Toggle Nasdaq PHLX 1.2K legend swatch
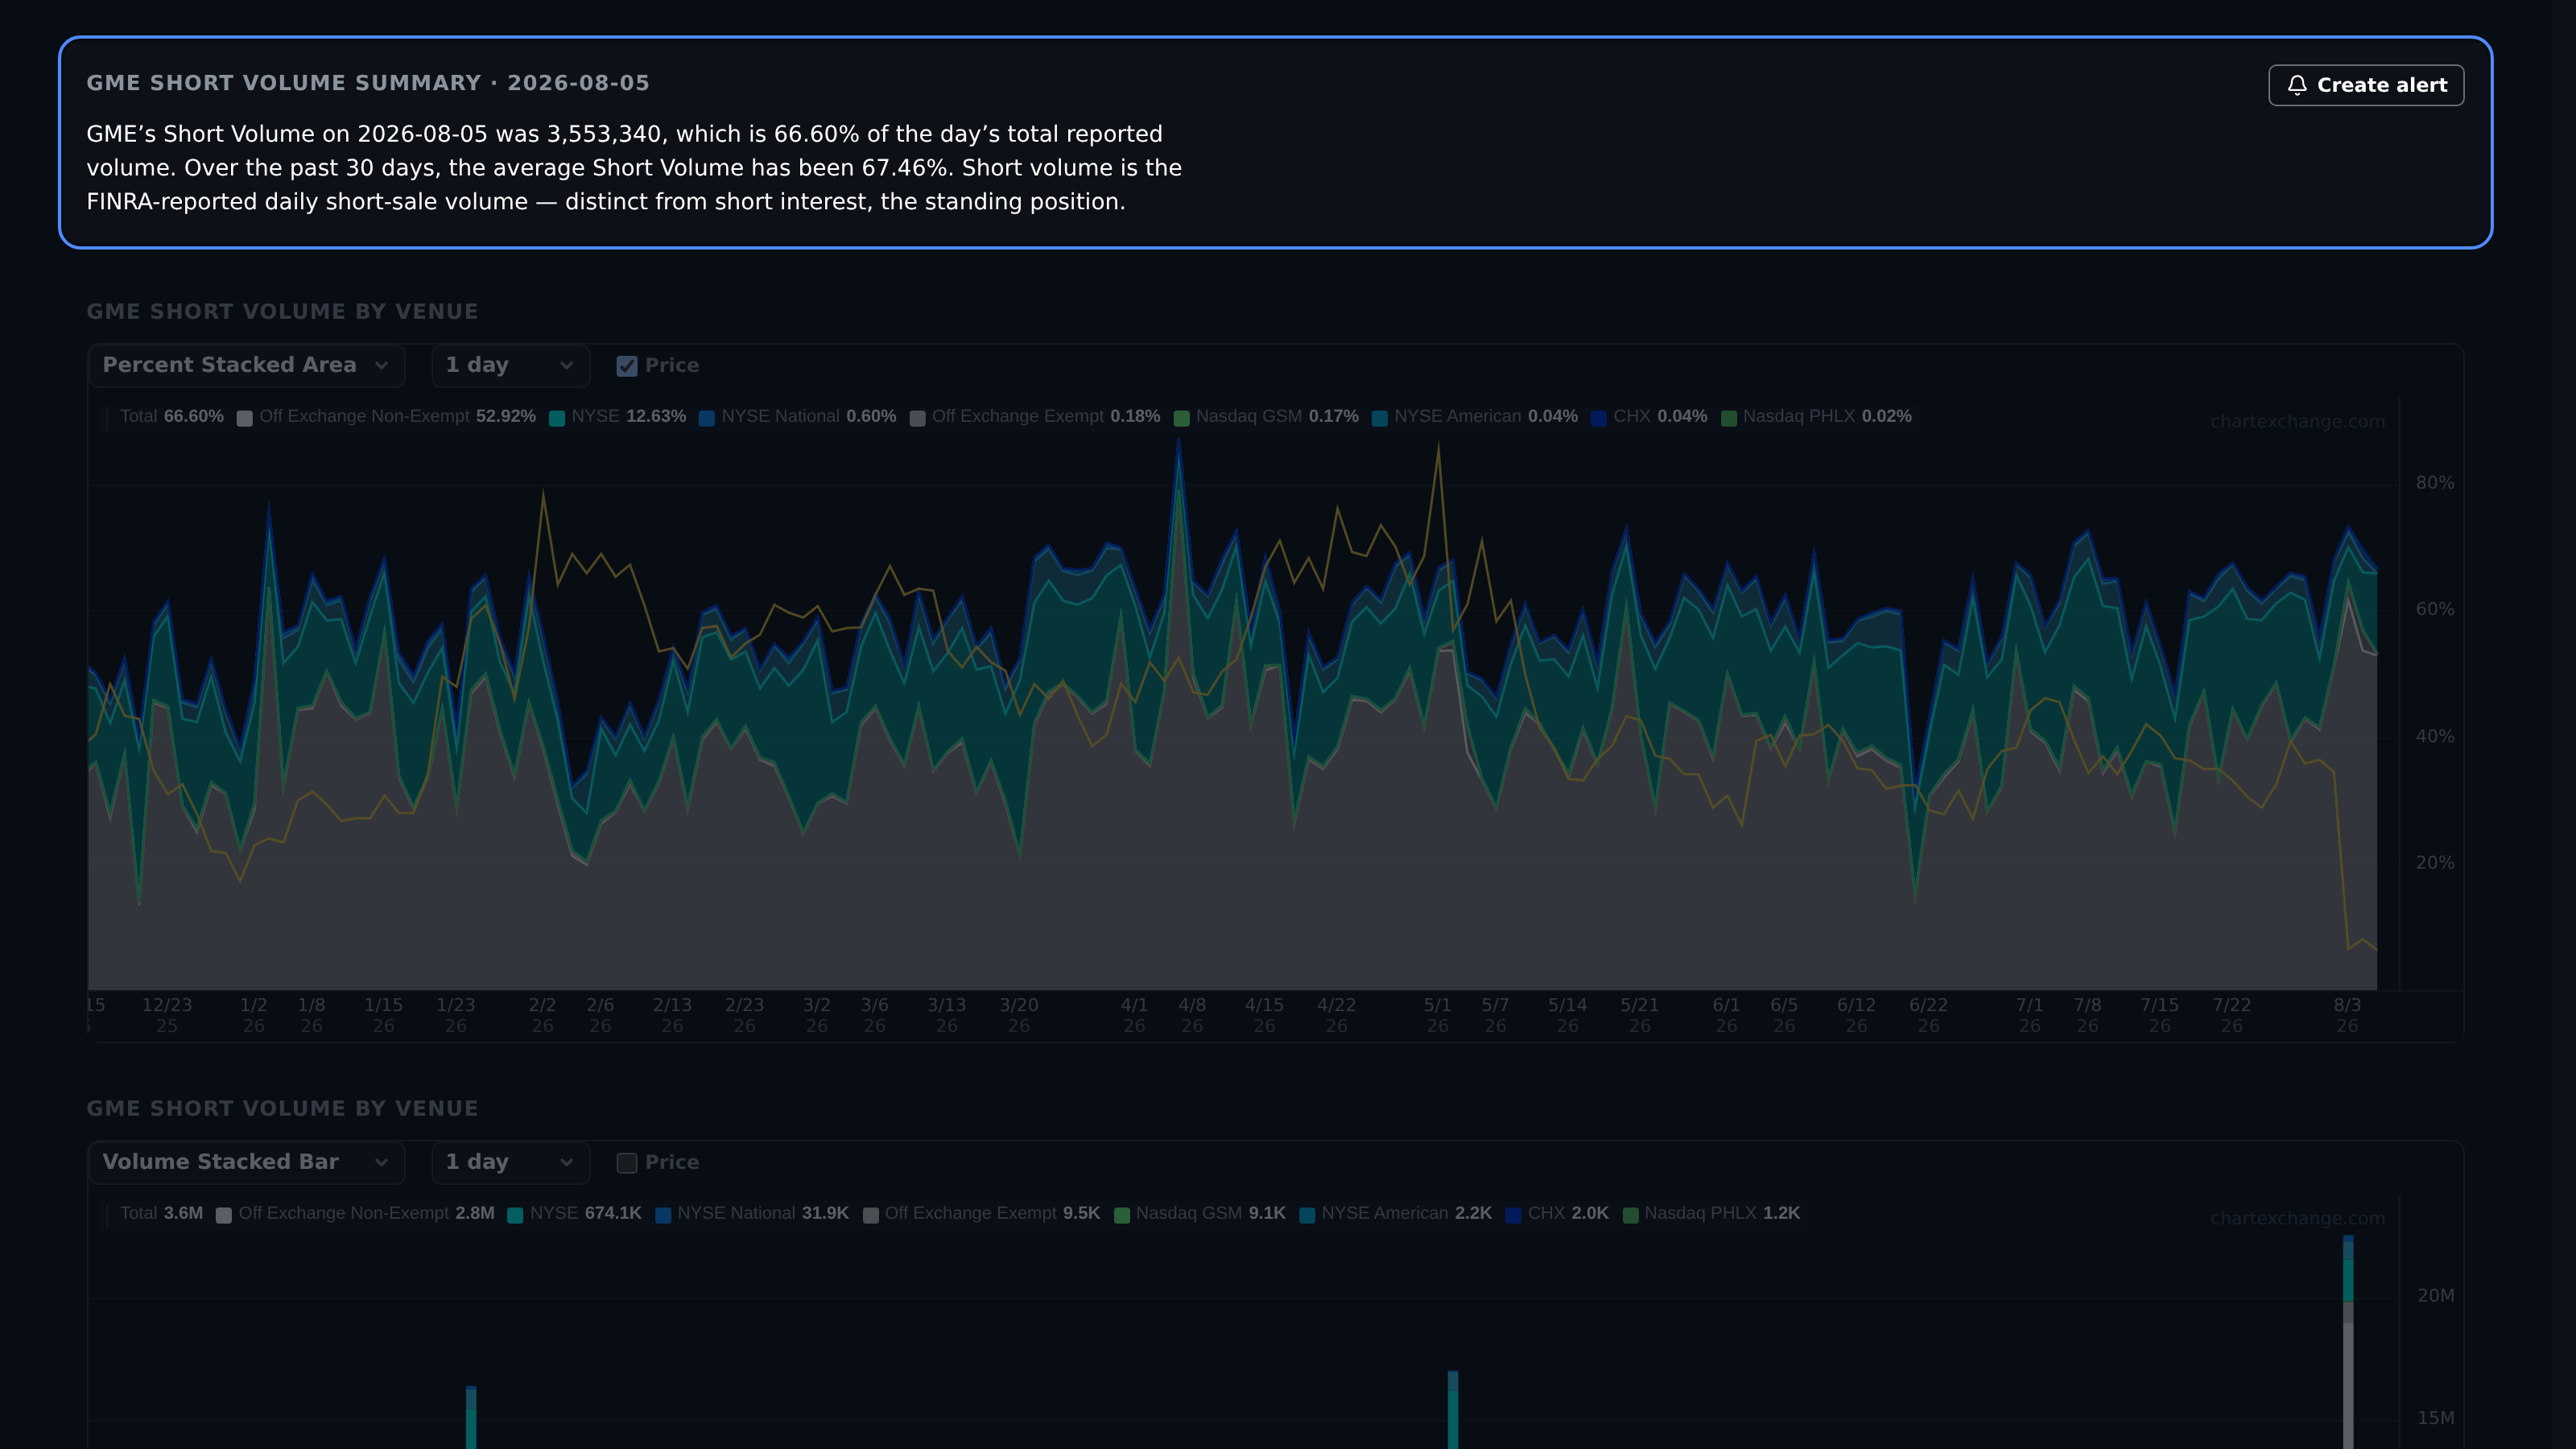The width and height of the screenshot is (2576, 1449). 1630,1215
